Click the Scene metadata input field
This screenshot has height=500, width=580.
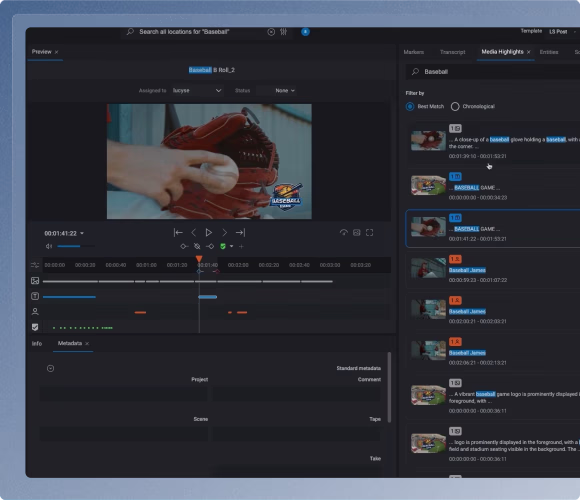point(124,433)
